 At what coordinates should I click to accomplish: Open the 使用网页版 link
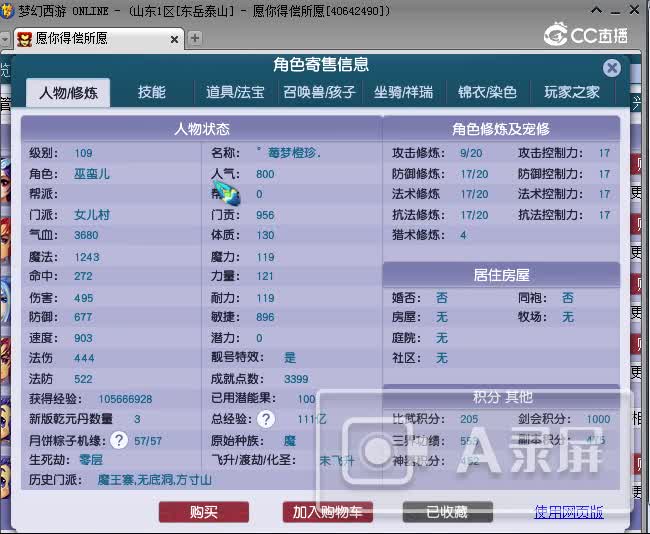pyautogui.click(x=569, y=512)
